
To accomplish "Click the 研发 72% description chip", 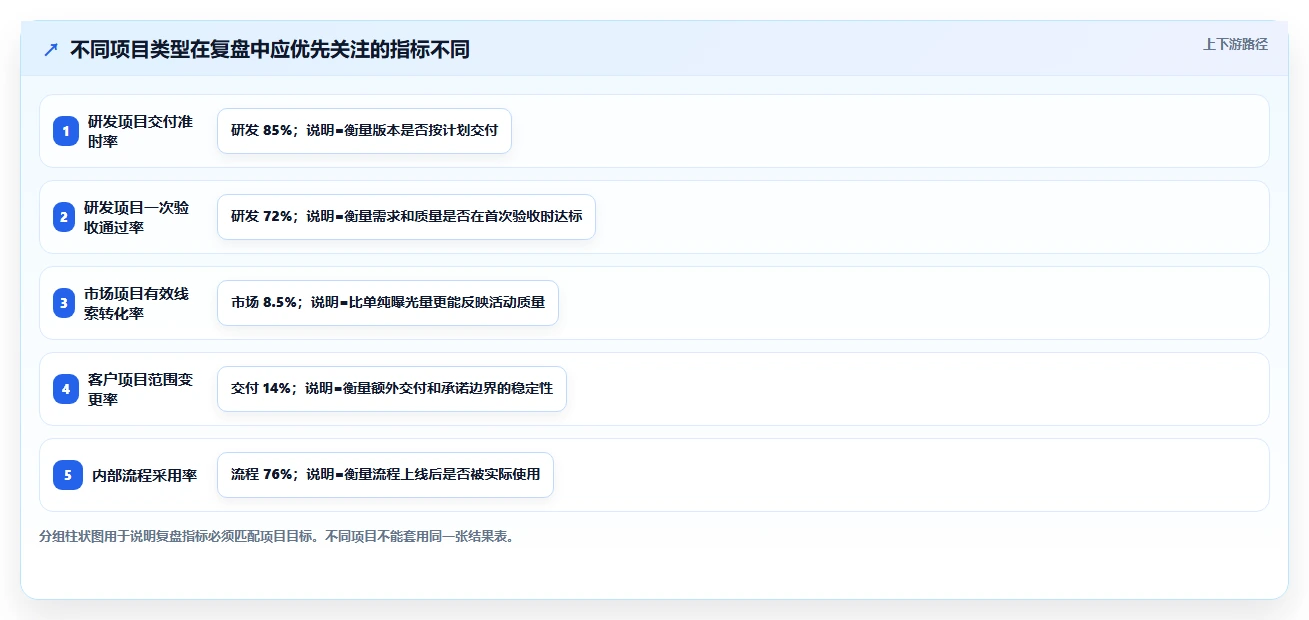I will [x=406, y=217].
